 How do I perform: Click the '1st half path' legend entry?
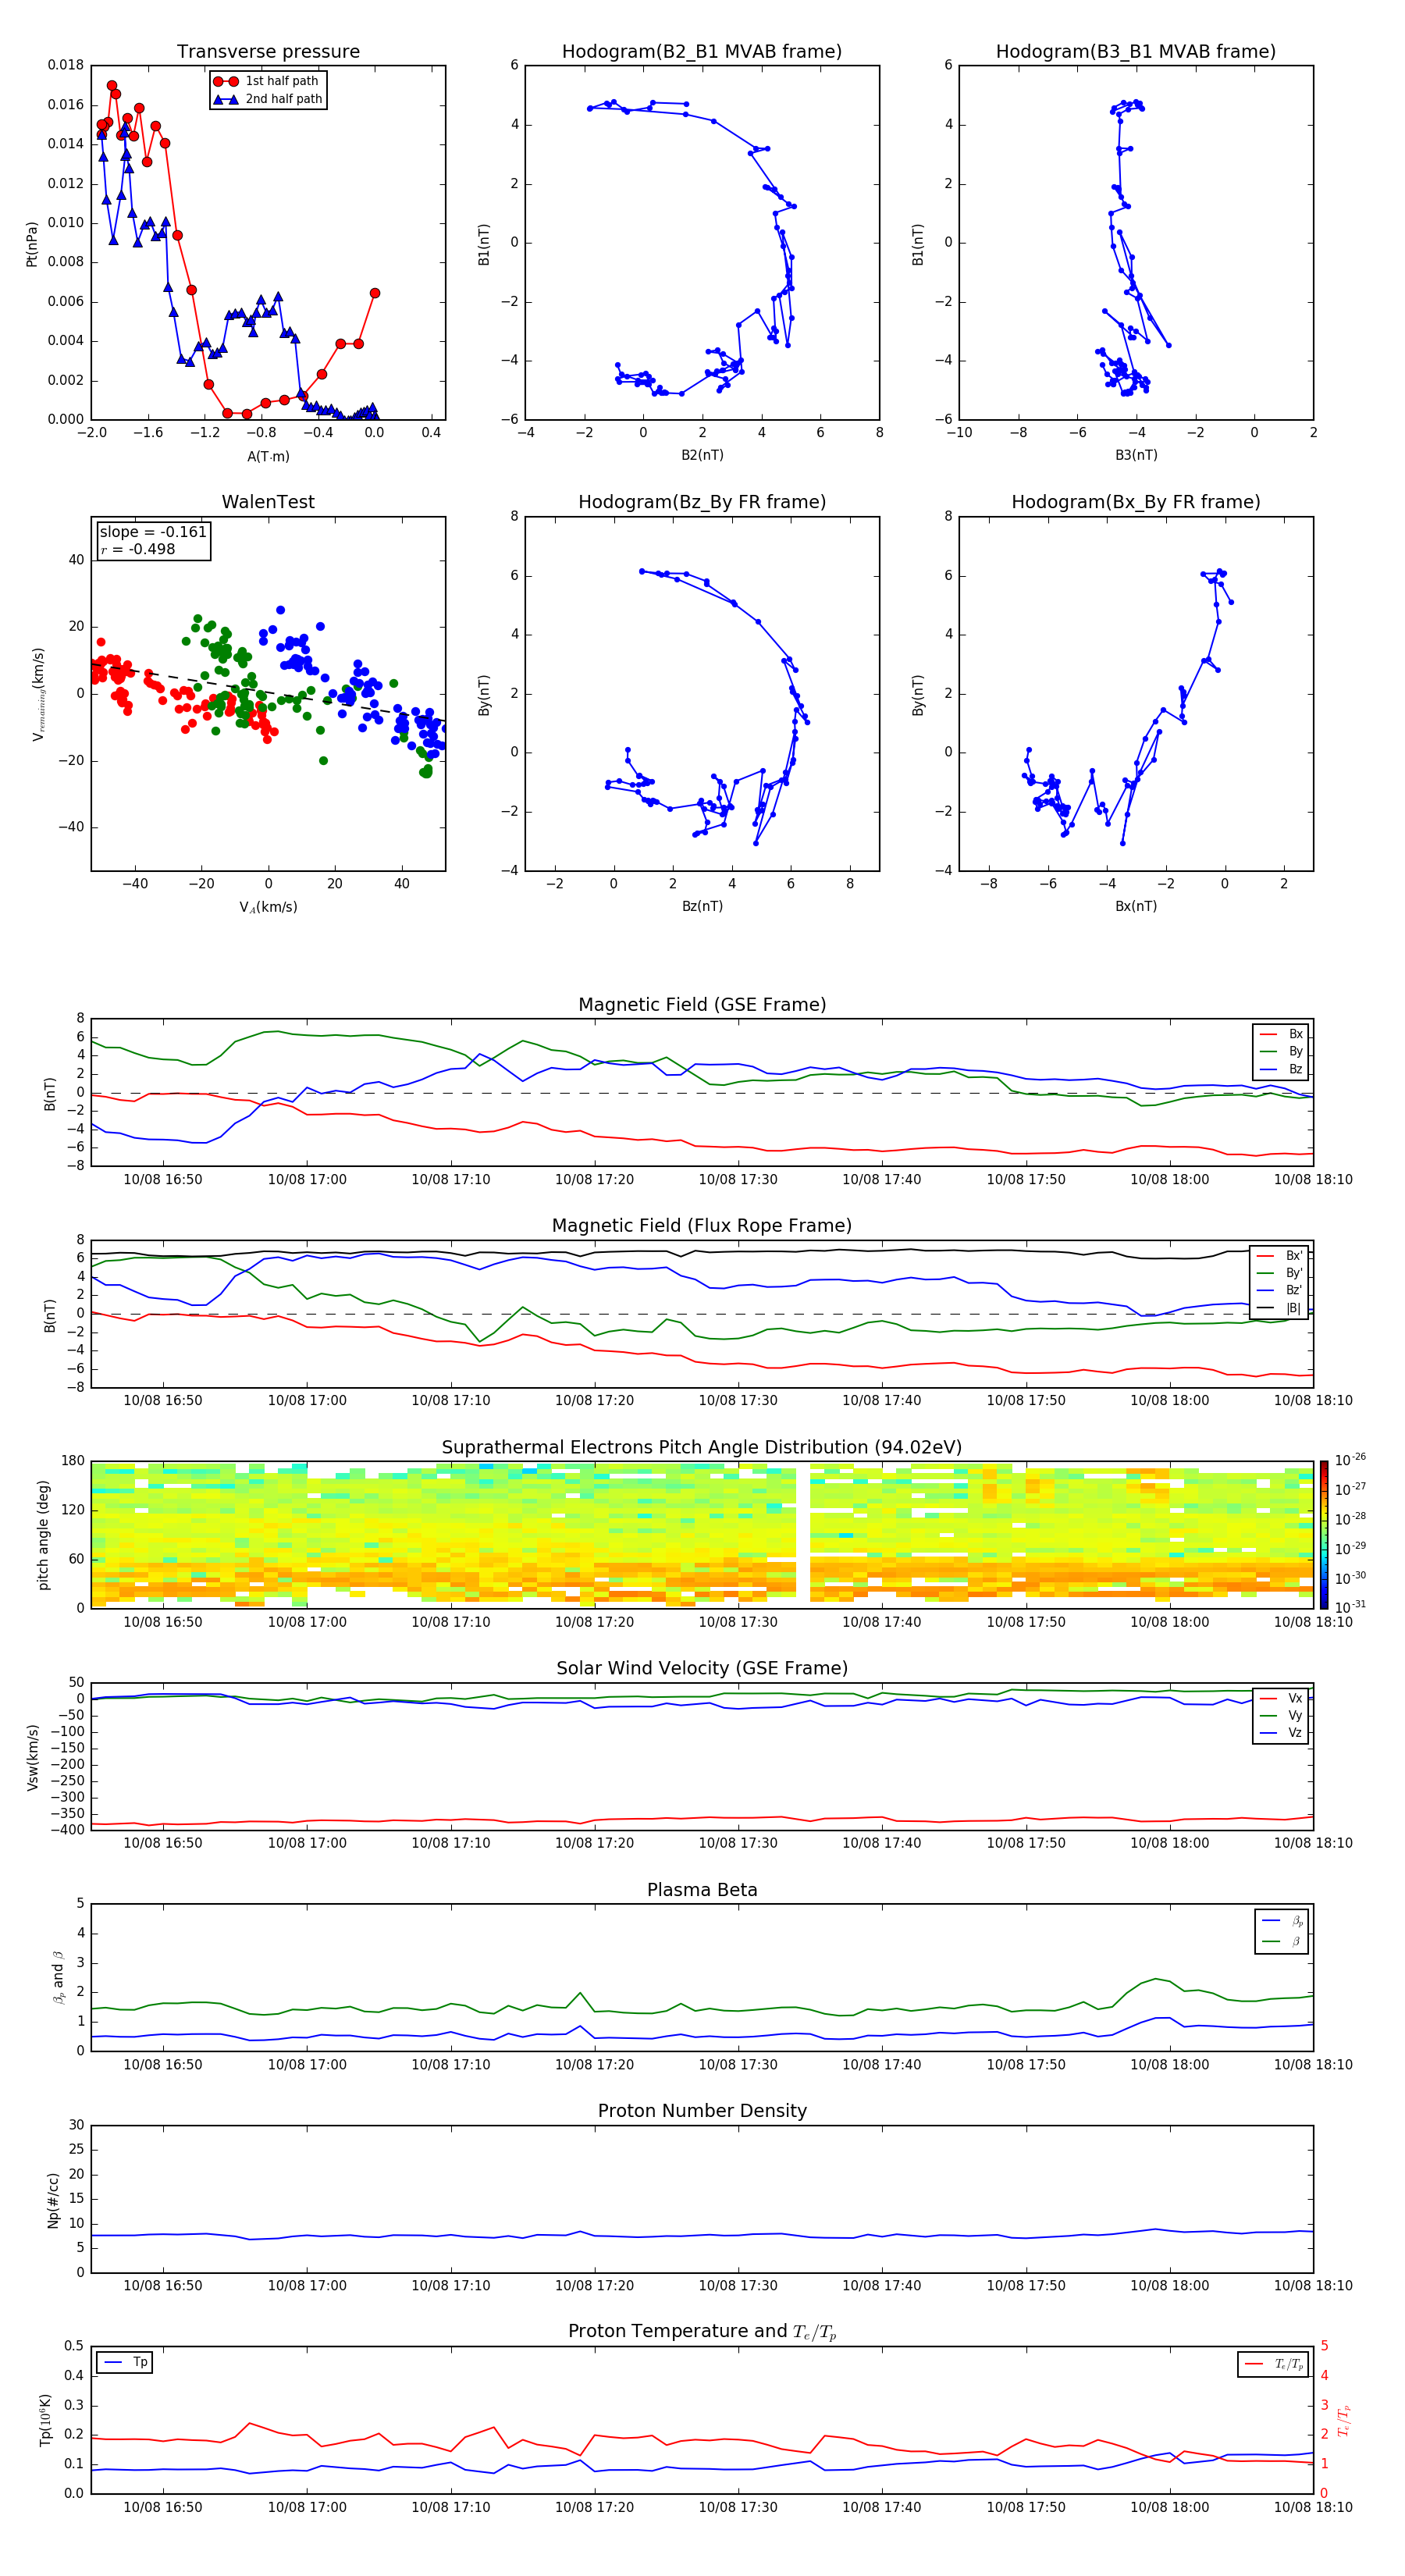(267, 81)
